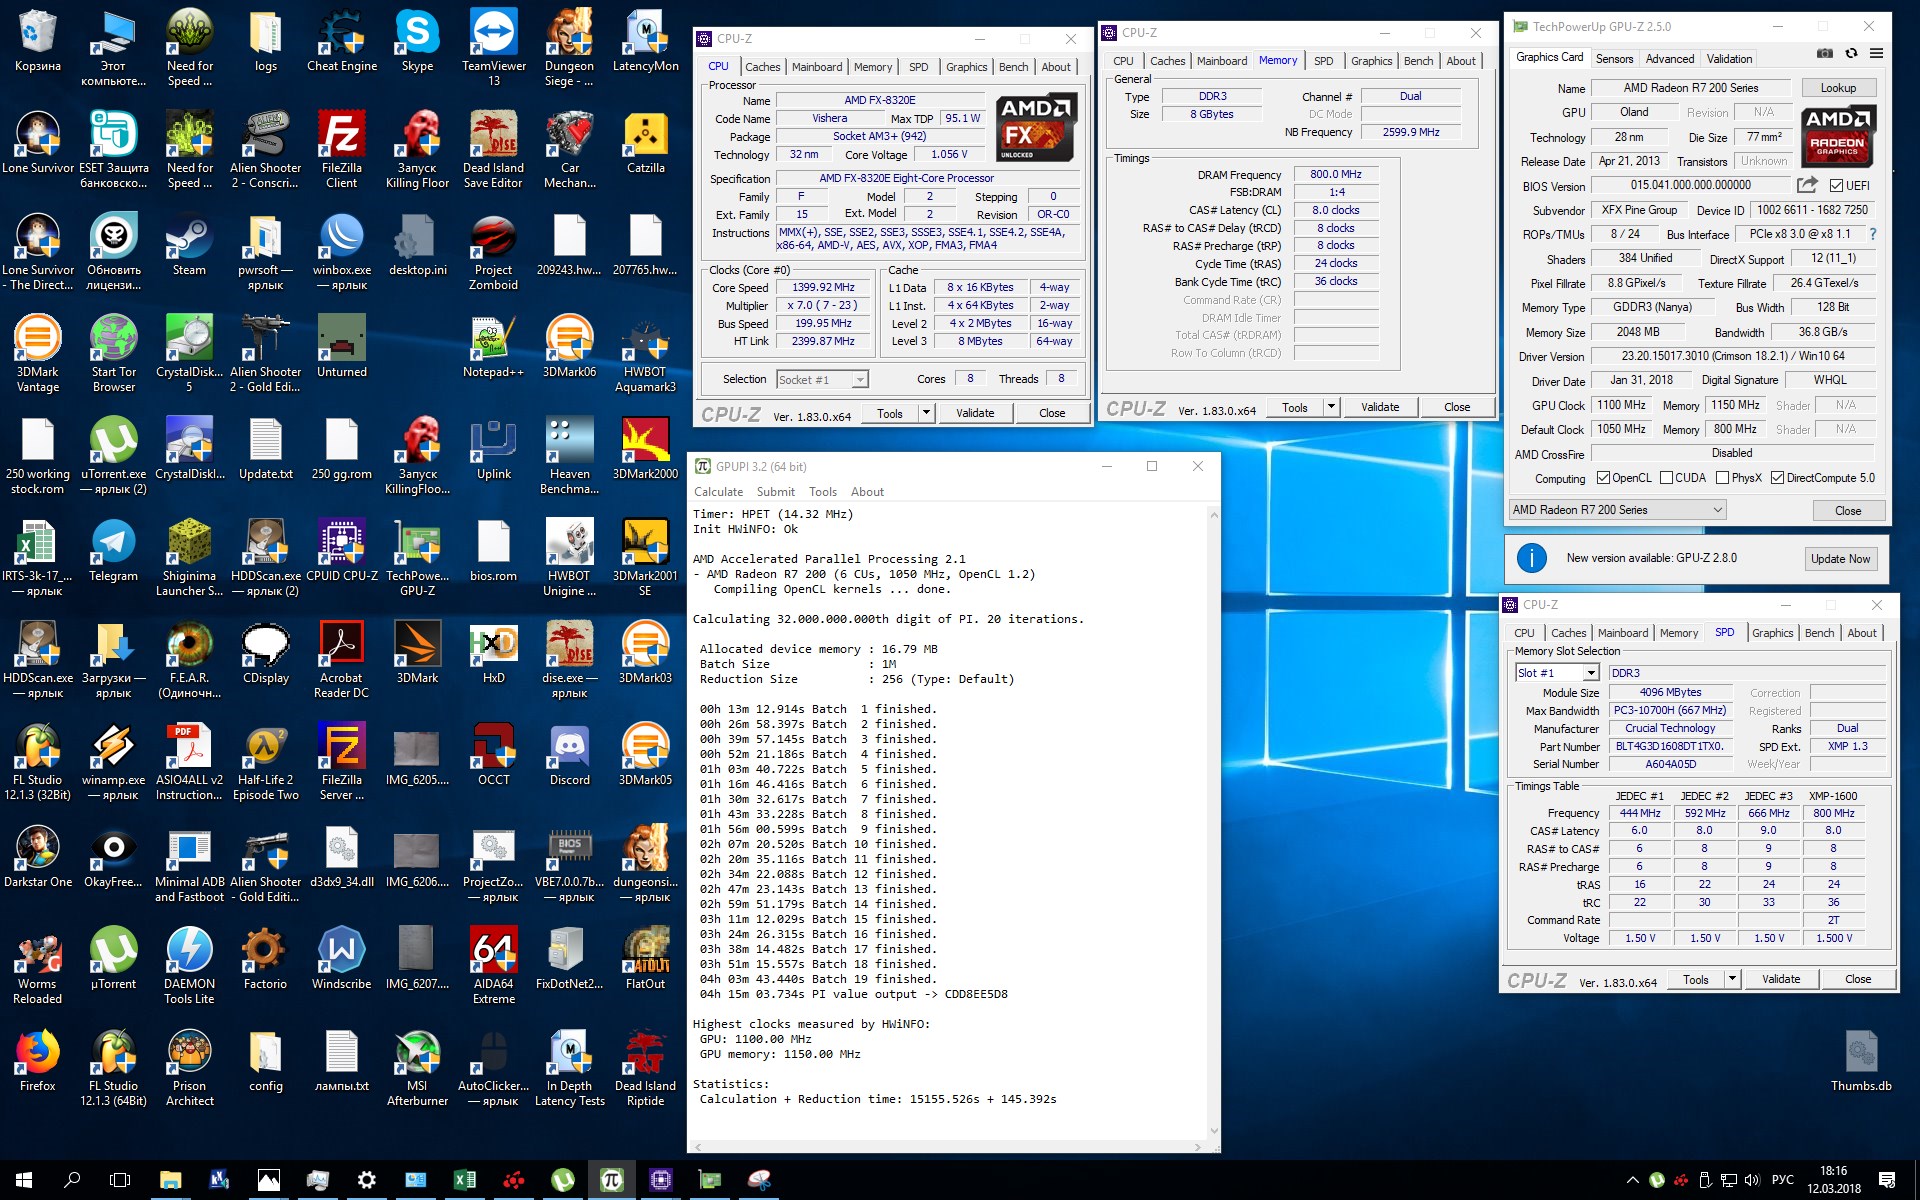Open the Advanced tab in GPU-Z
Screen dimensions: 1920x1200
click(1669, 59)
